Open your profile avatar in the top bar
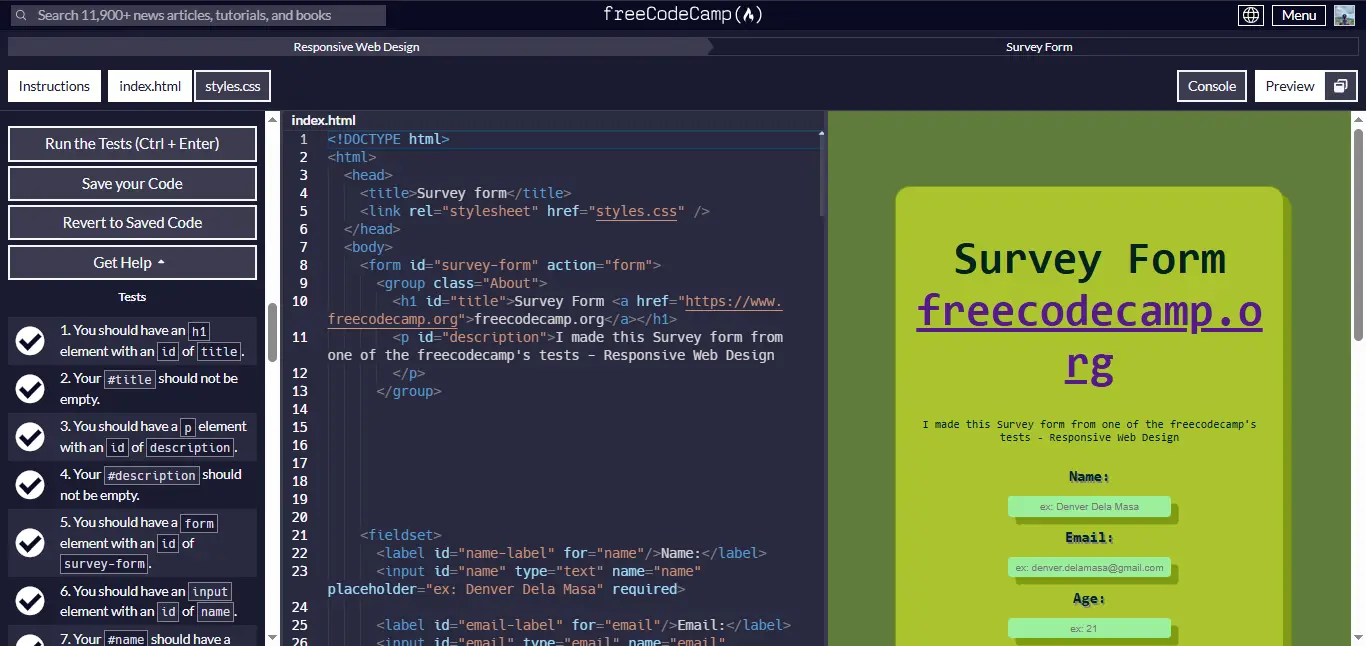 (1344, 14)
